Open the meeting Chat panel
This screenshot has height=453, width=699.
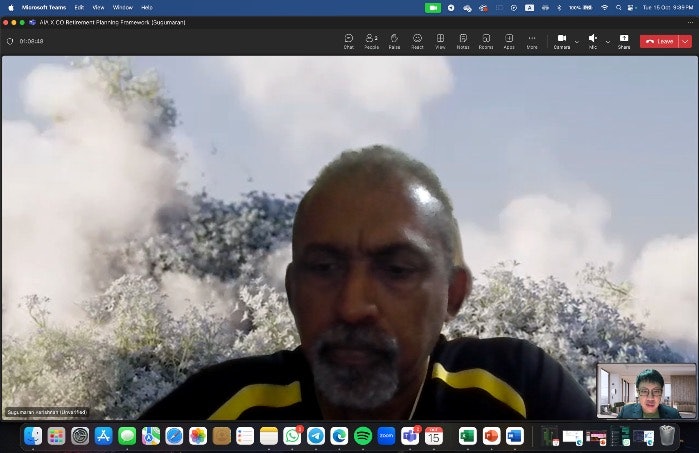[x=349, y=41]
